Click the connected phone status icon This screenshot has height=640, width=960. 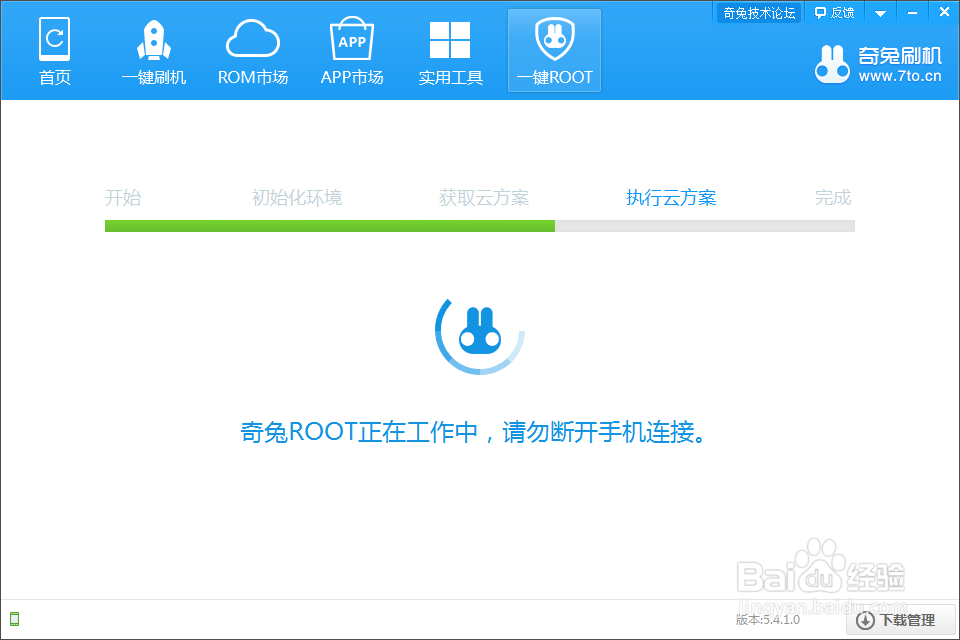point(14,619)
